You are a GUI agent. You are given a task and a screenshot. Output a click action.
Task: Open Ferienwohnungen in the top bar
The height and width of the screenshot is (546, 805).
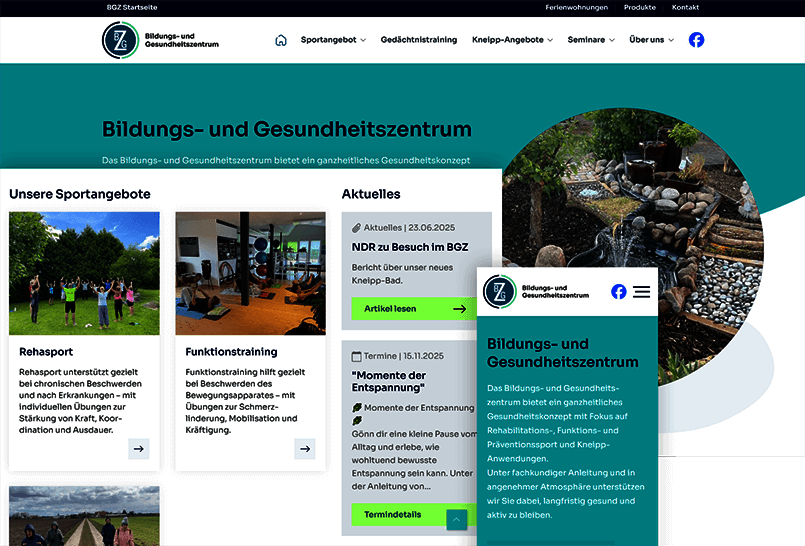tap(576, 7)
